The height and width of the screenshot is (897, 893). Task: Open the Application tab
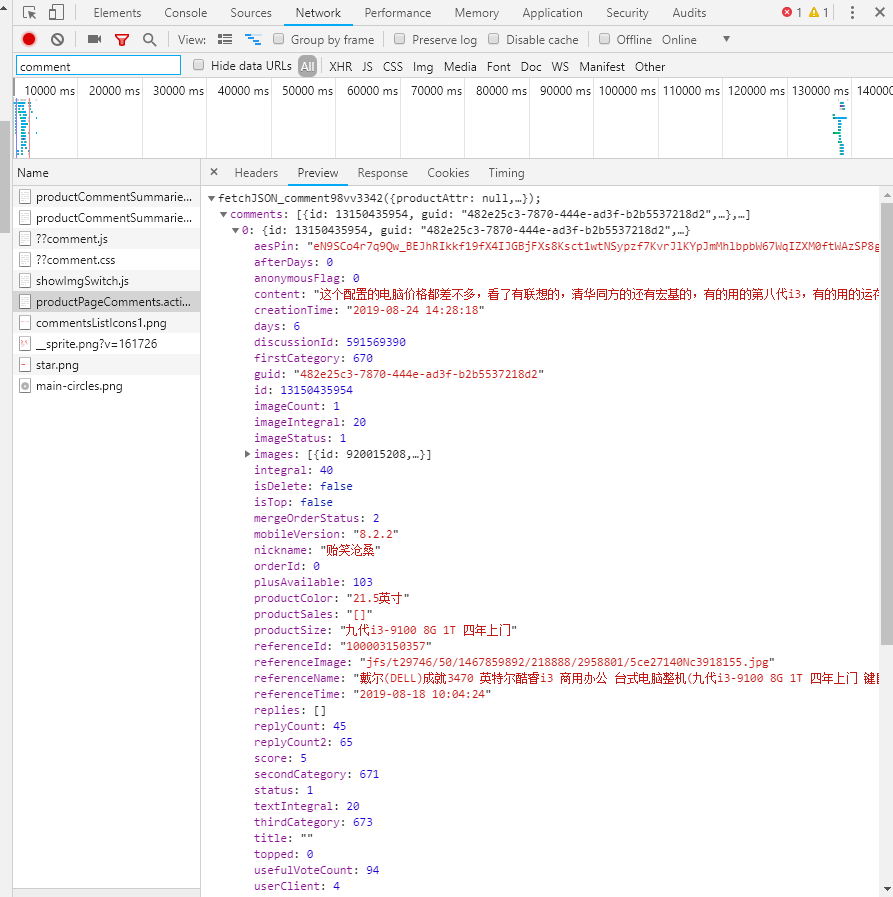point(552,13)
